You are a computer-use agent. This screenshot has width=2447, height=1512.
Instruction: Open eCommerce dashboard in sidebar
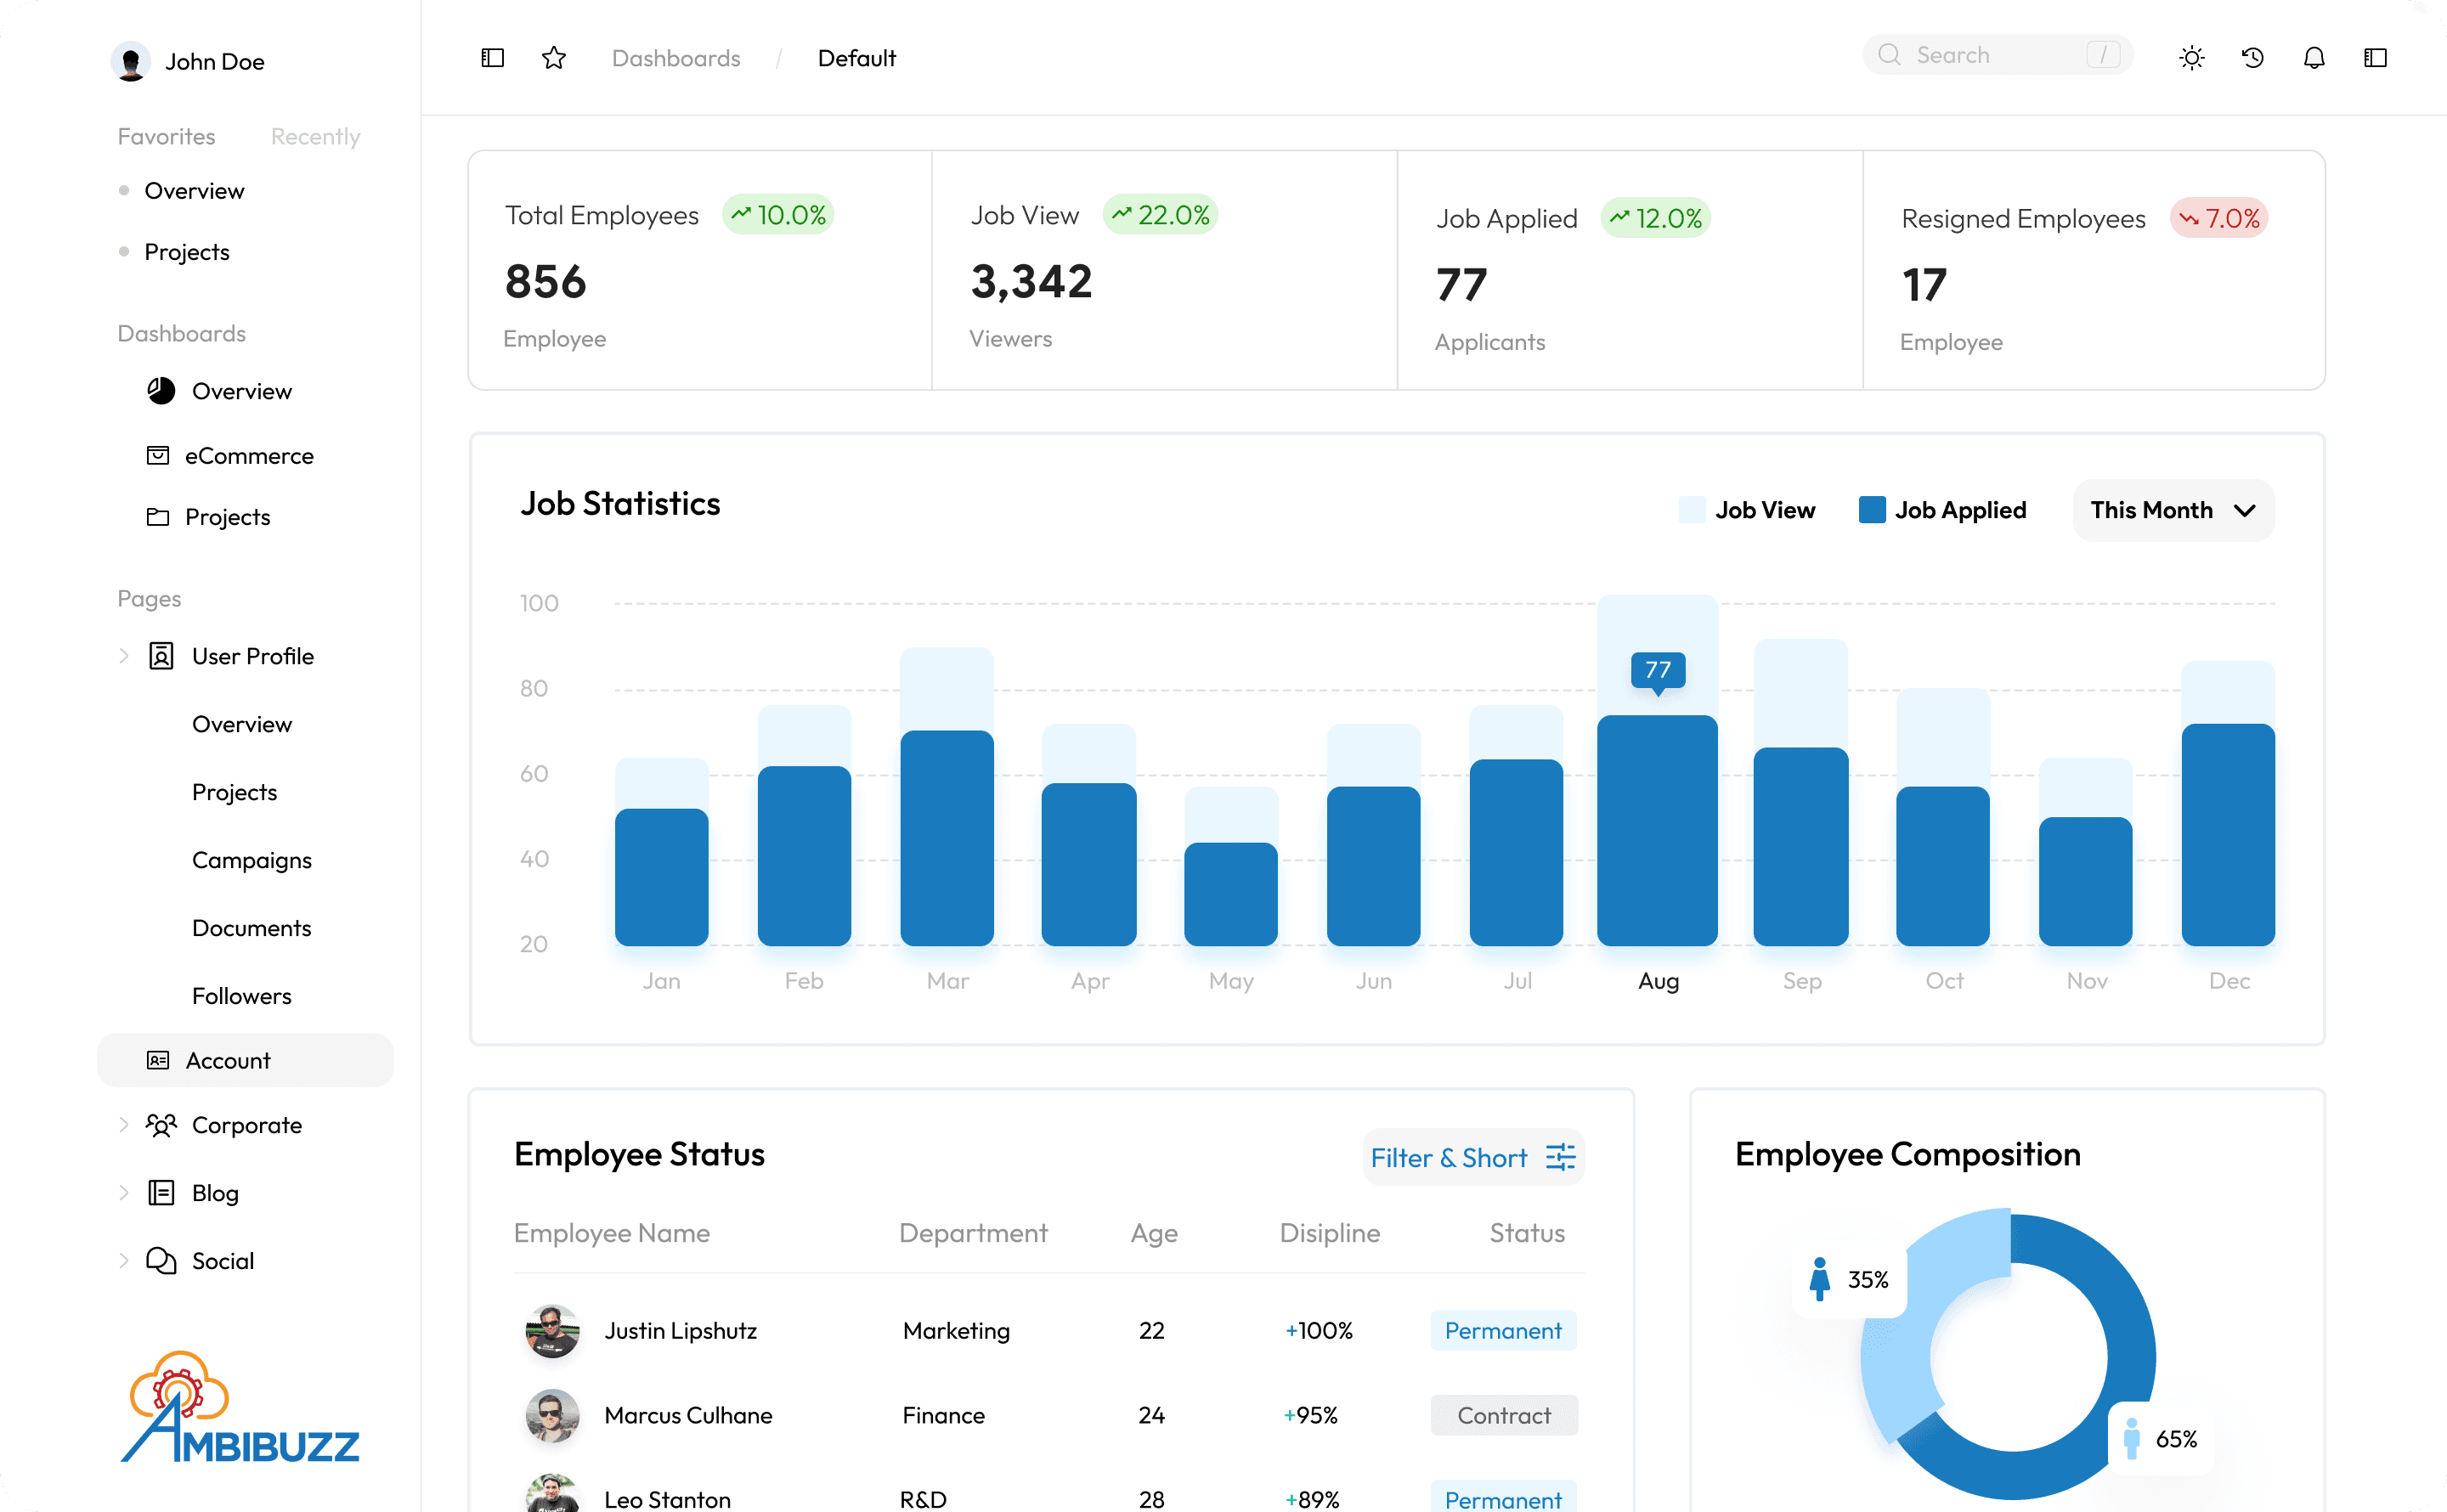pos(248,456)
